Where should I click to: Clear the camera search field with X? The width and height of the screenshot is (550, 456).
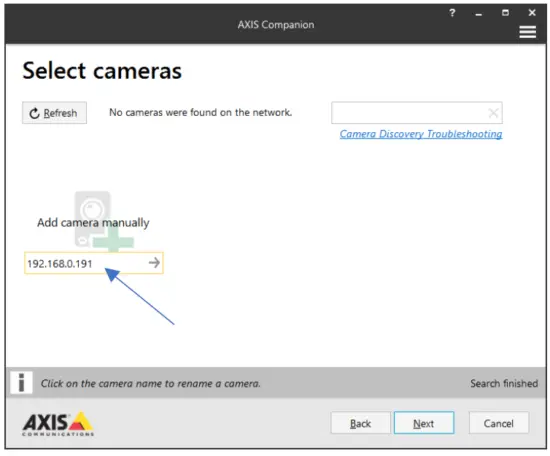(493, 113)
